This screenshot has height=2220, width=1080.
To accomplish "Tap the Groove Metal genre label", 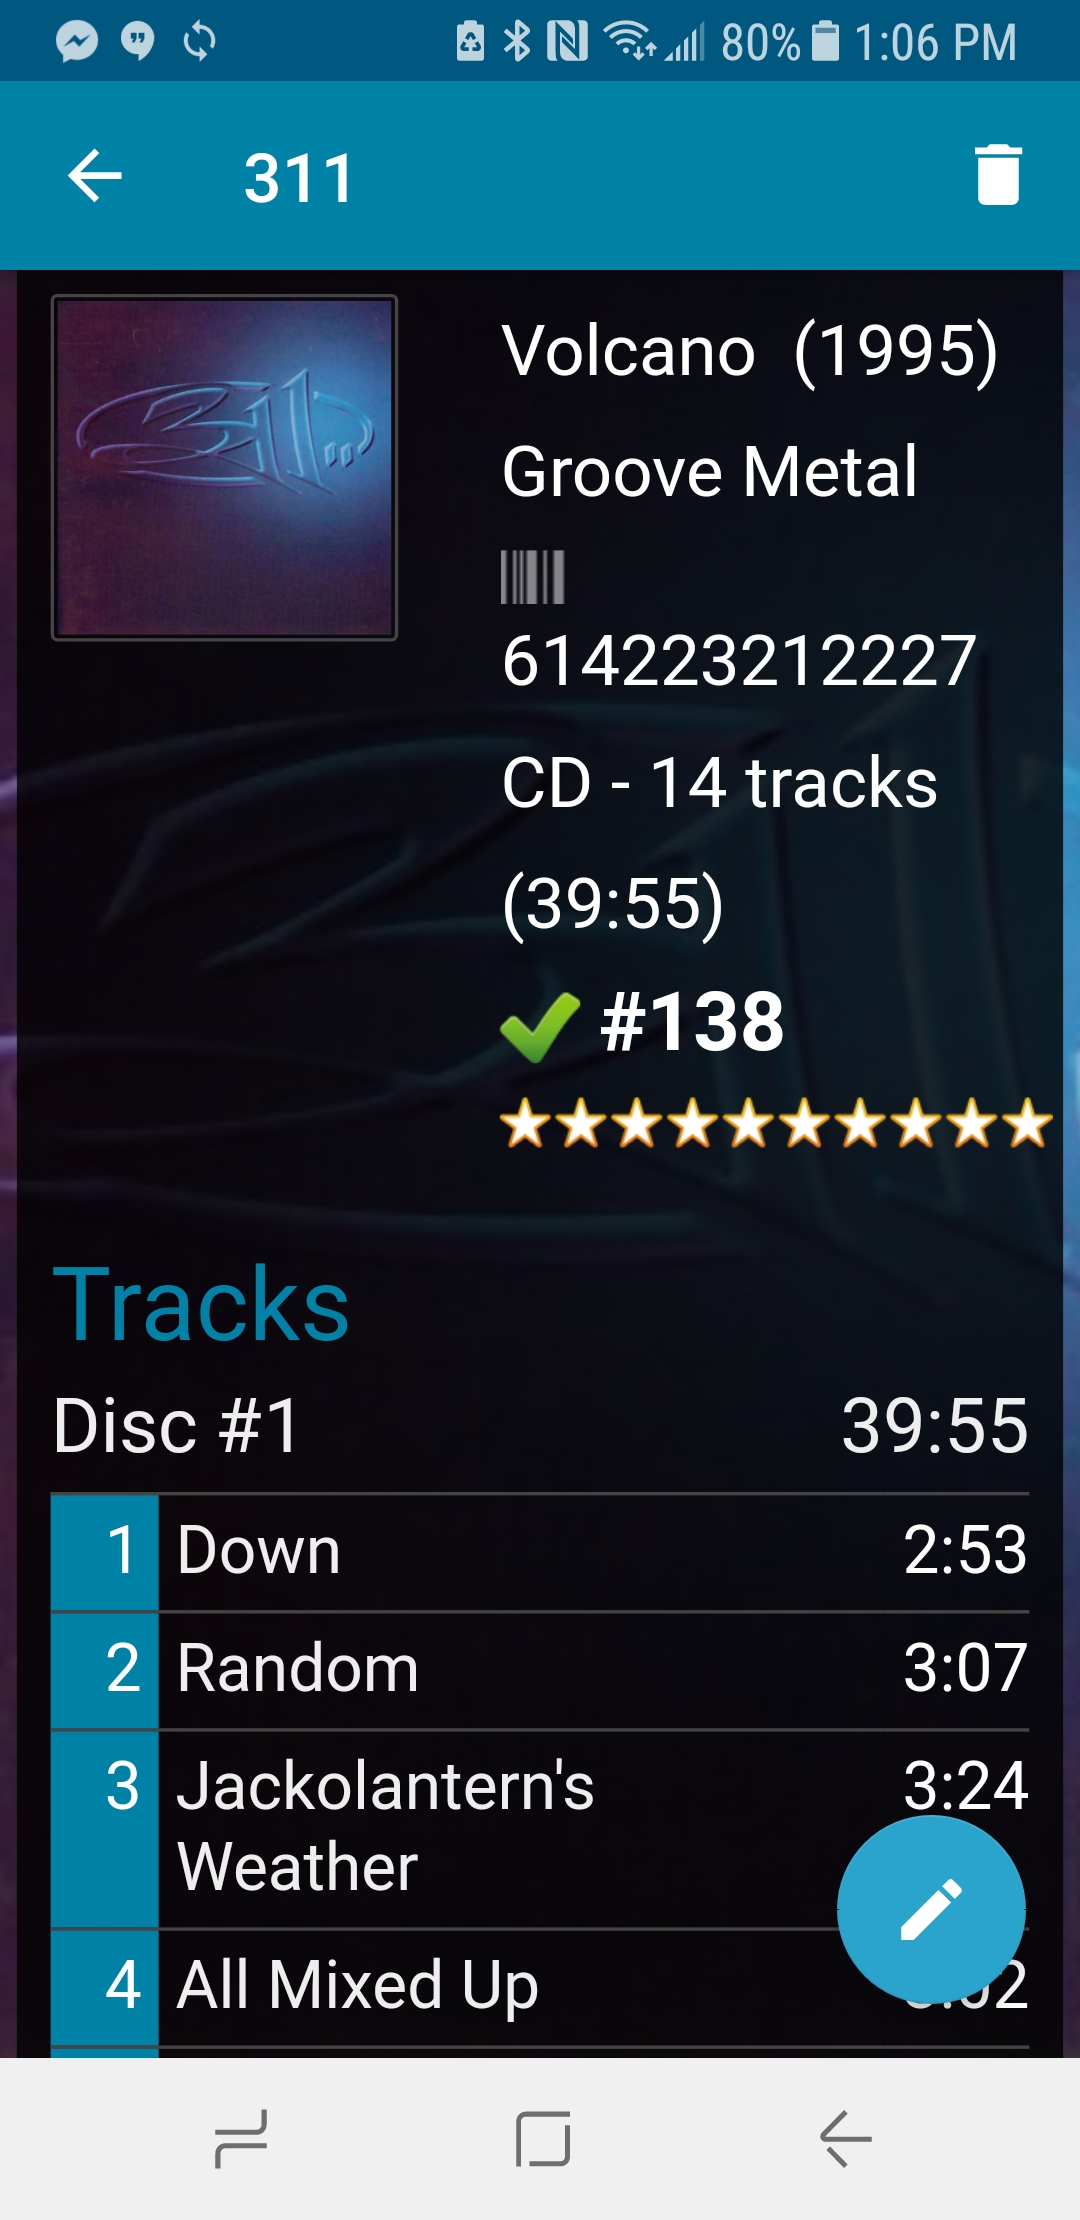I will point(710,472).
